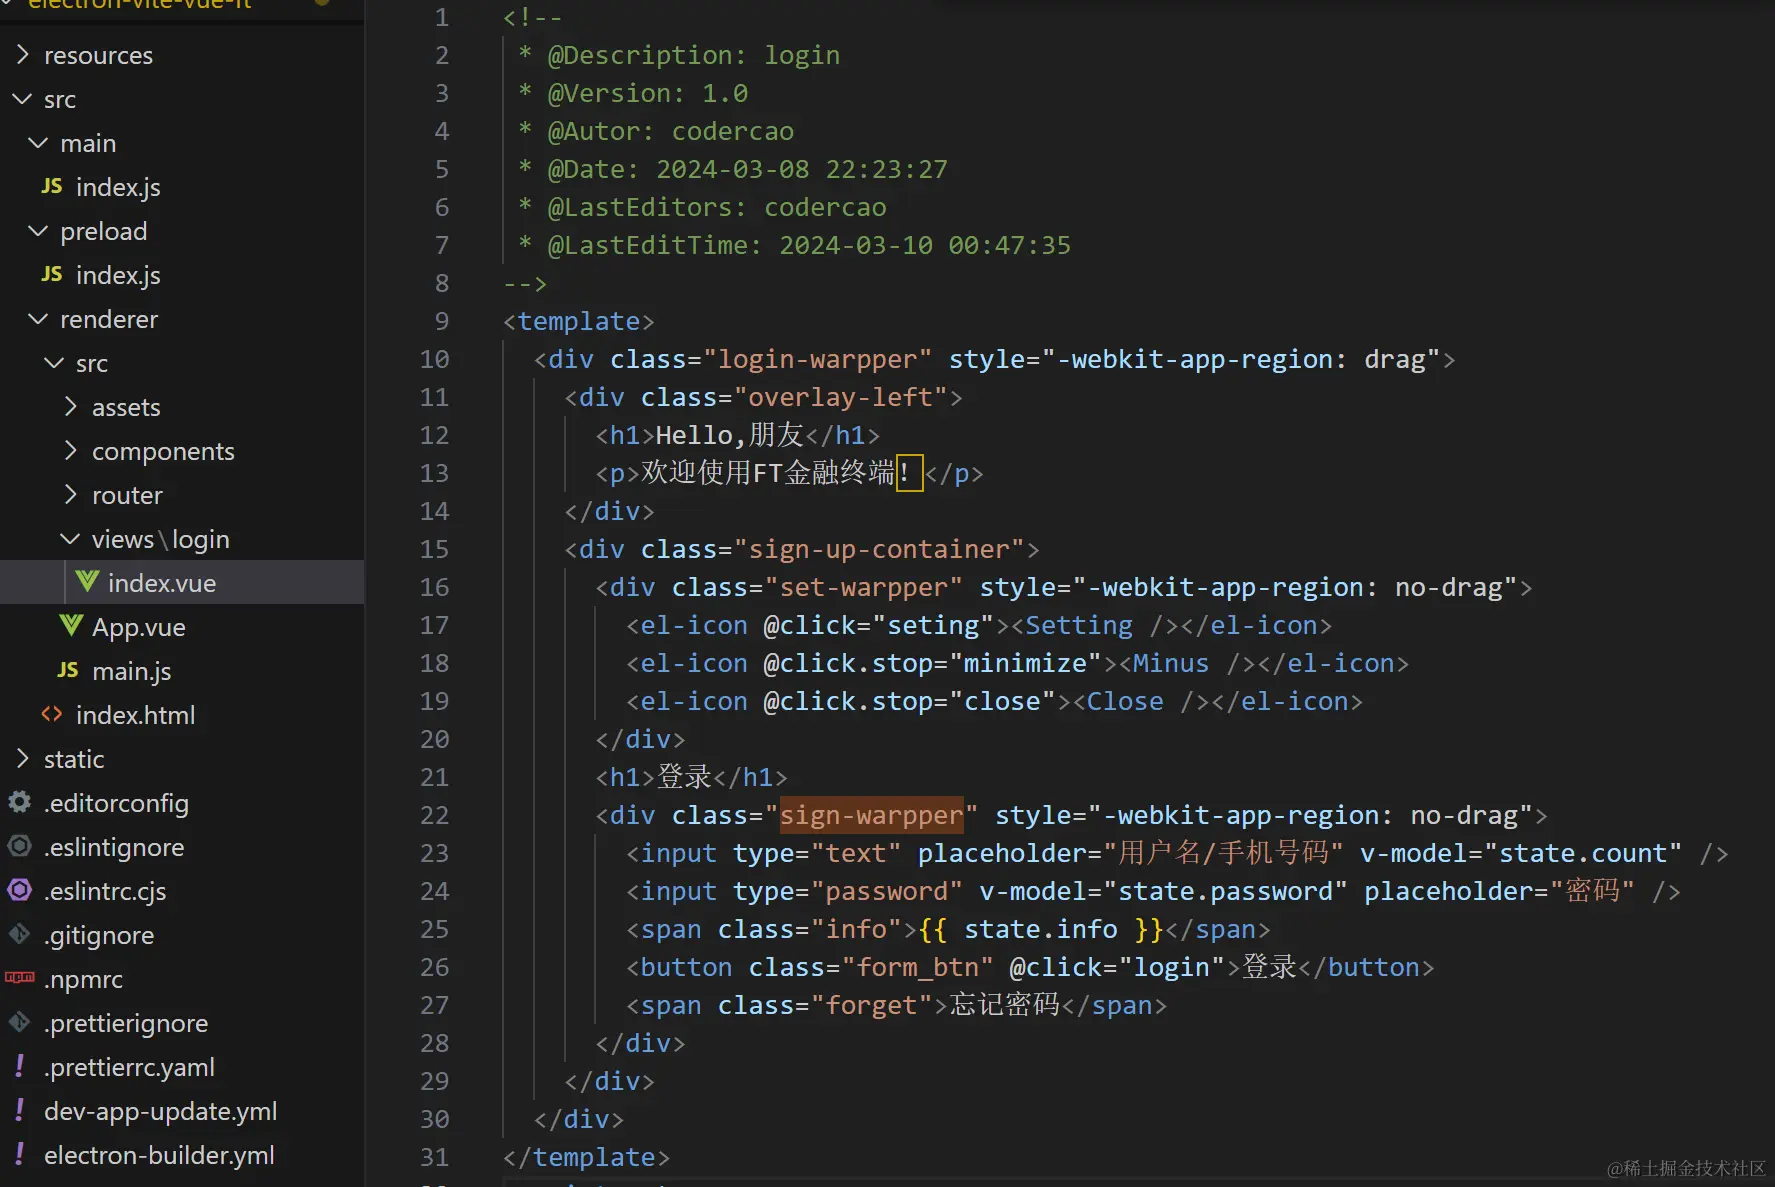Open index.js under preload folder
Image resolution: width=1775 pixels, height=1187 pixels.
click(118, 275)
